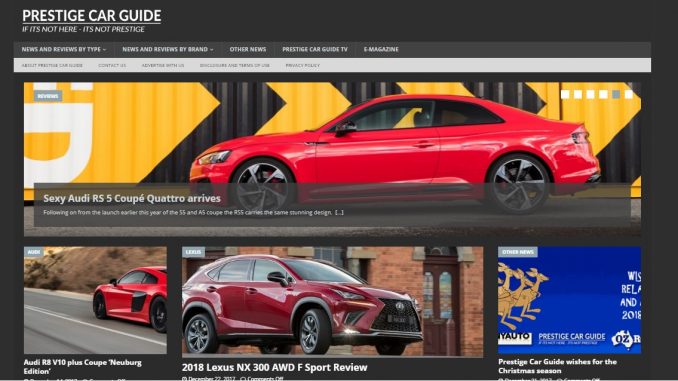Open the Advertise With Us page

[163, 65]
